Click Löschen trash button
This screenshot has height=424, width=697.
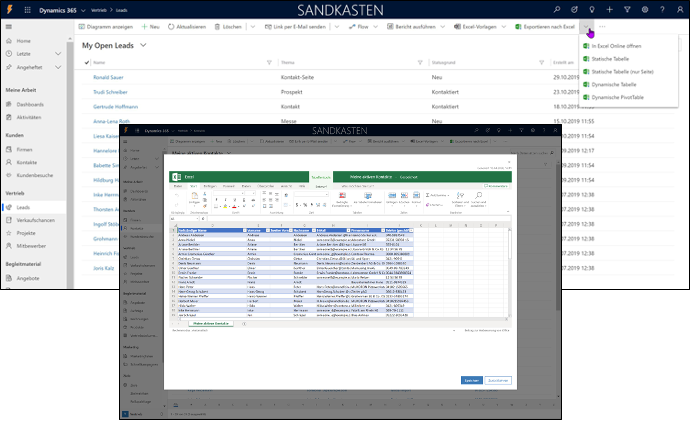click(228, 27)
